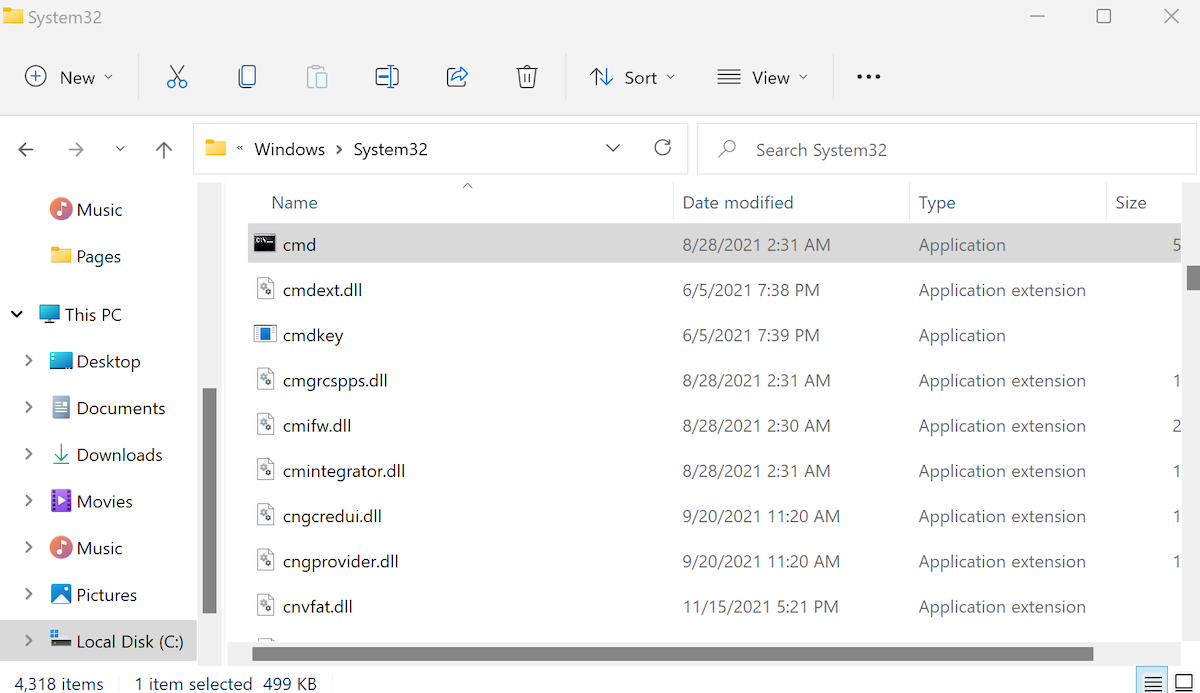Open the Sort dropdown
Screen dimensions: 1200x693
coord(632,76)
